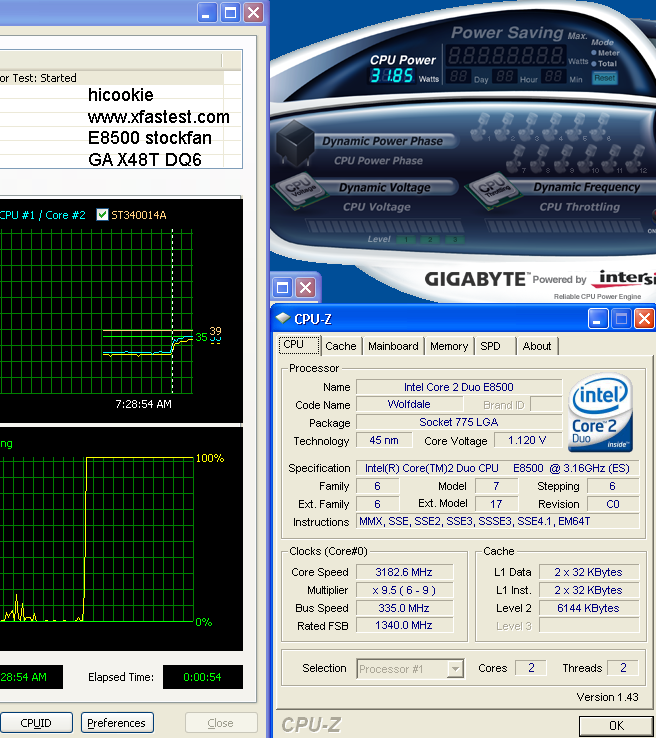
Task: Click the 7:28:54 AM graph timestamp
Action: point(144,404)
